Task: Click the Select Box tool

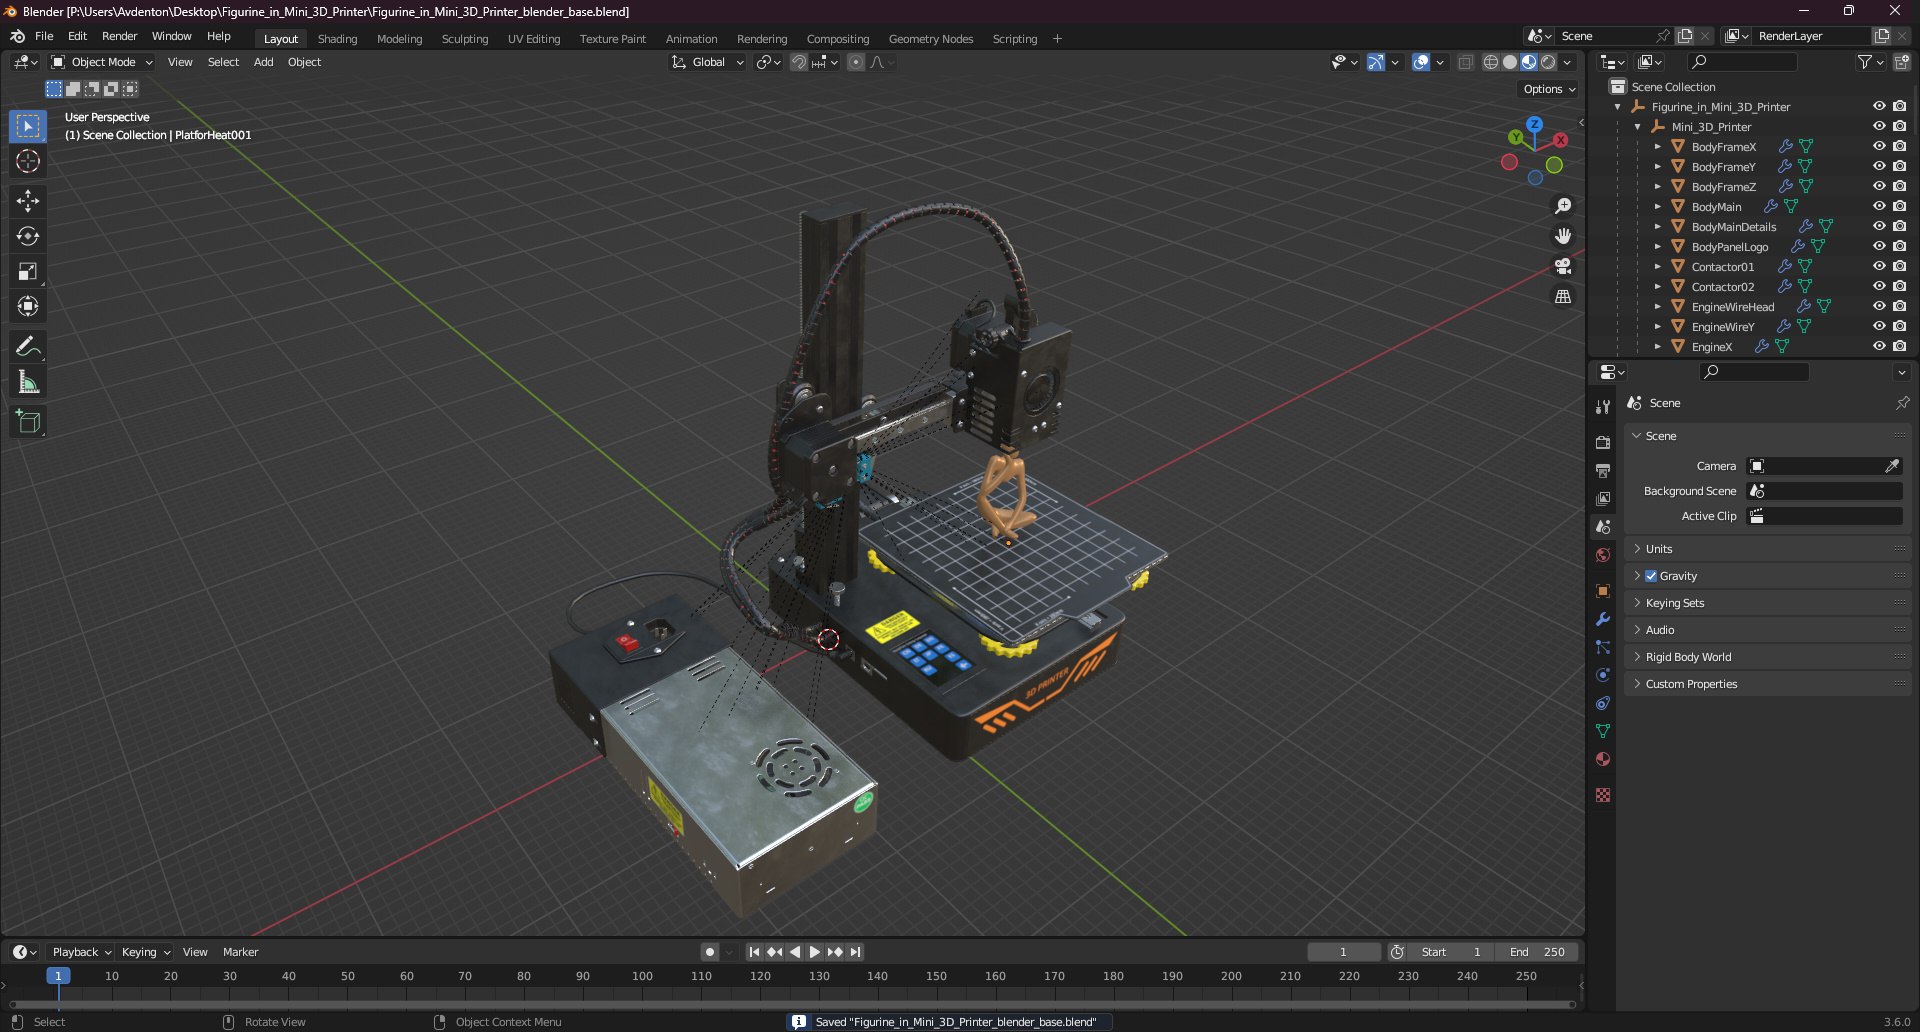Action: 28,126
